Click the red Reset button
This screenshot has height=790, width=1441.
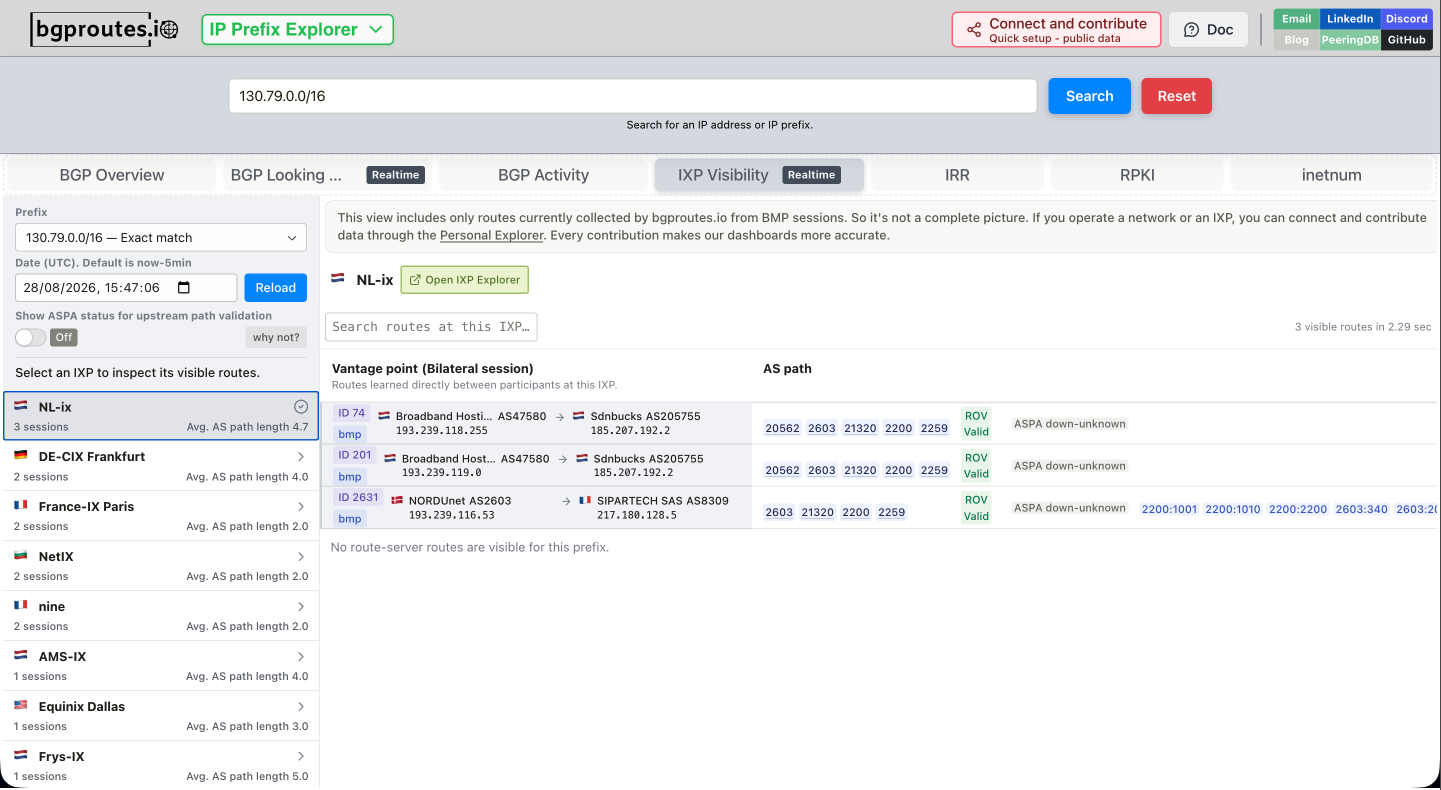(1176, 96)
